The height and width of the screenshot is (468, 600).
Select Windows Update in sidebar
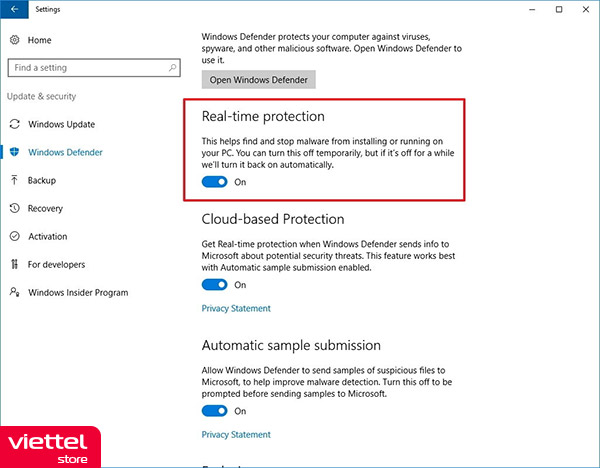point(62,124)
